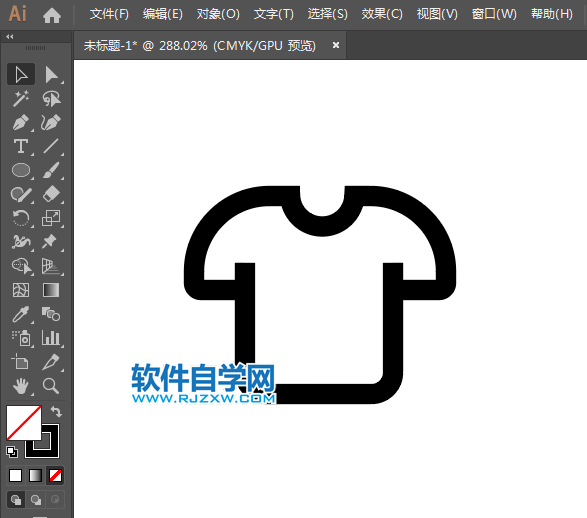The height and width of the screenshot is (518, 587).
Task: Open the 效果(C) menu
Action: [x=382, y=14]
